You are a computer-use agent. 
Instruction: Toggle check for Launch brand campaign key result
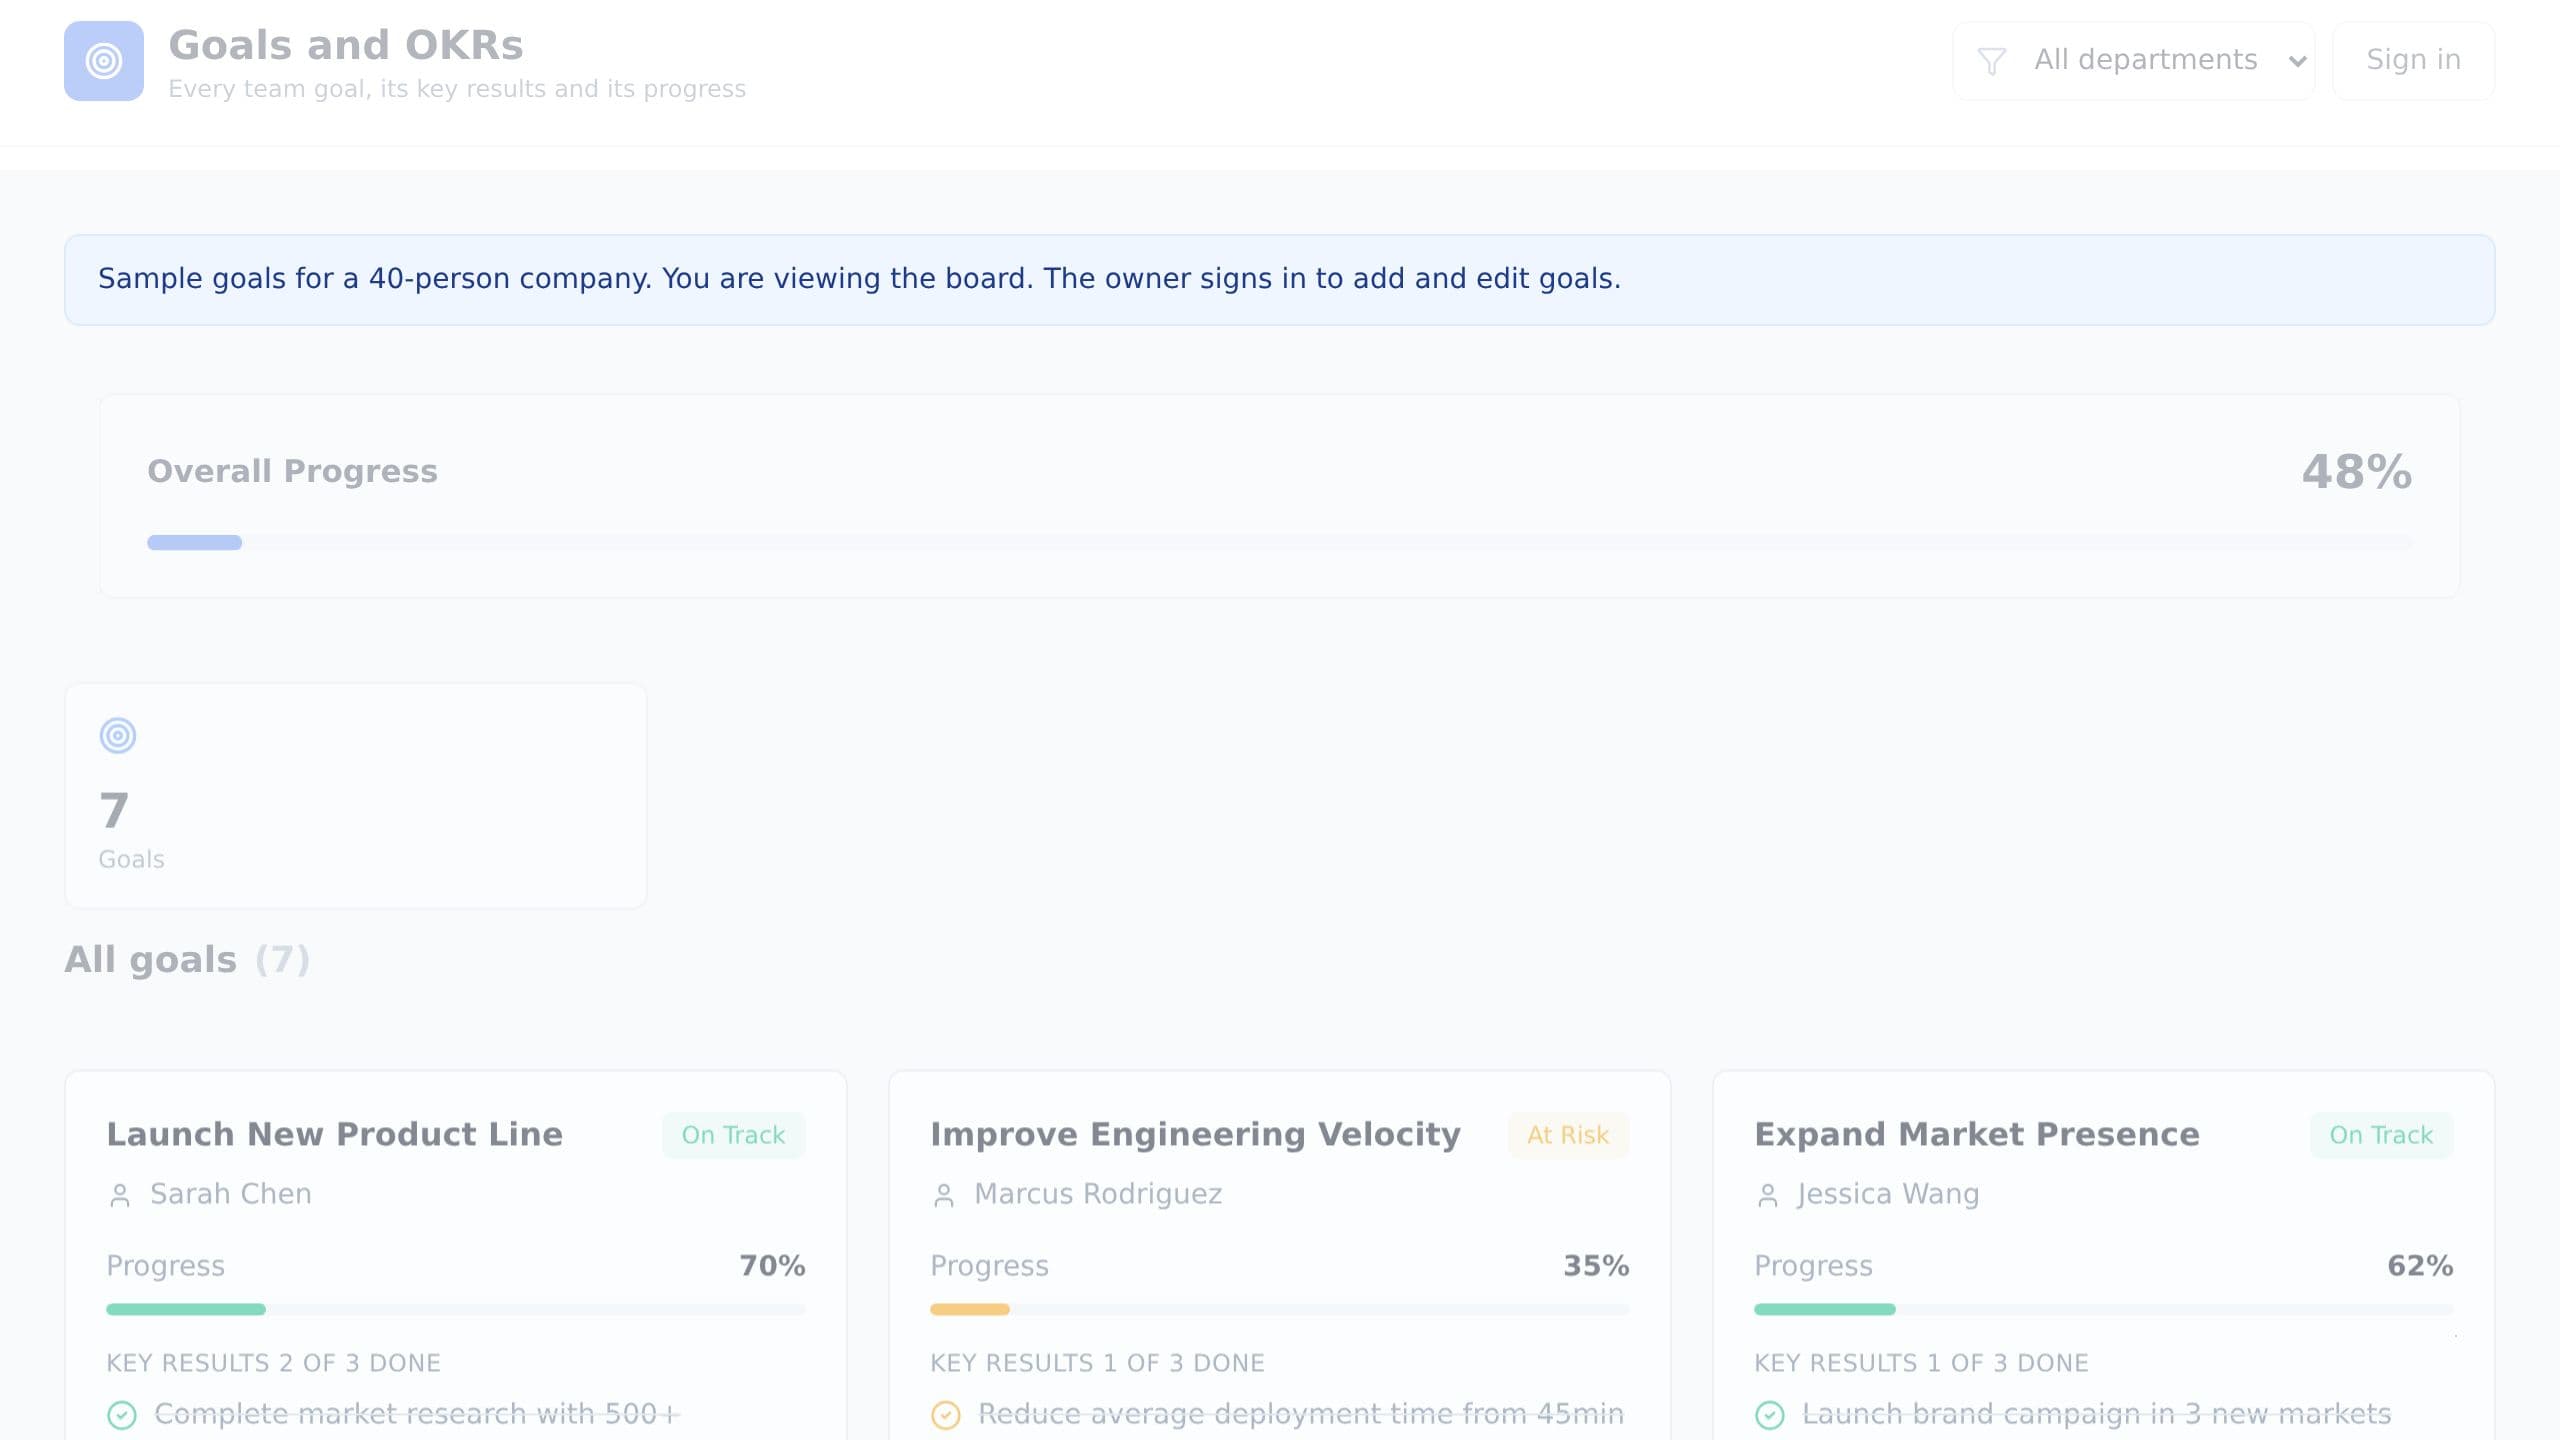[x=1770, y=1415]
